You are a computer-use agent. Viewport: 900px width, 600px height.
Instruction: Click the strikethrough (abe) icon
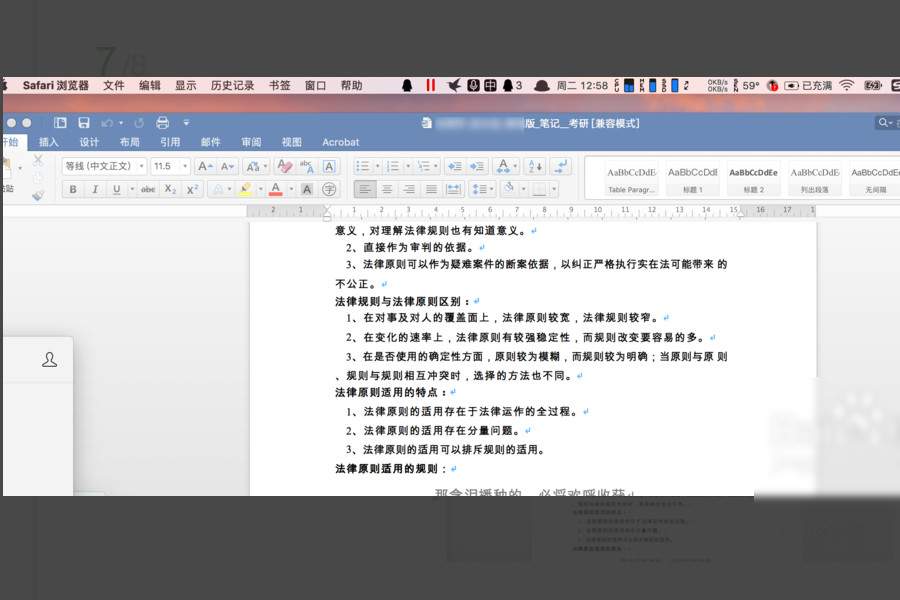[x=147, y=189]
